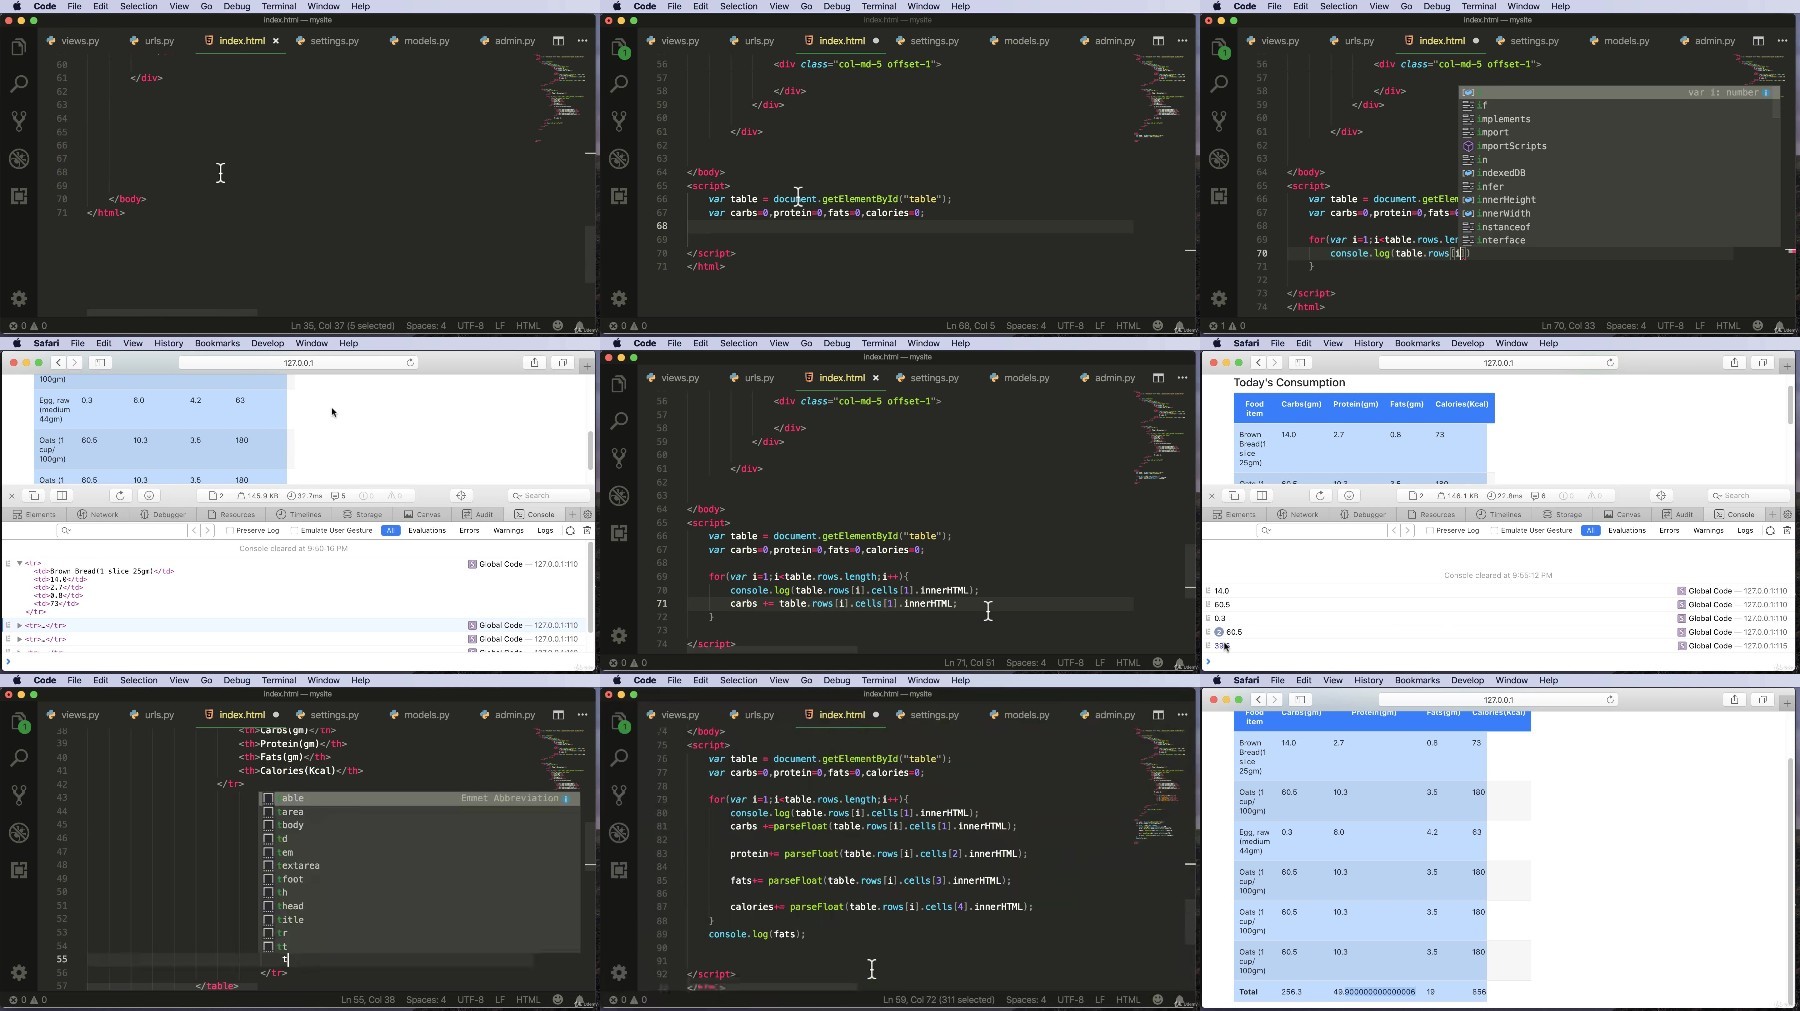This screenshot has width=1800, height=1011.
Task: Select Spaces: 4 in status bar showing Ln 70, Col 33
Action: [1625, 326]
